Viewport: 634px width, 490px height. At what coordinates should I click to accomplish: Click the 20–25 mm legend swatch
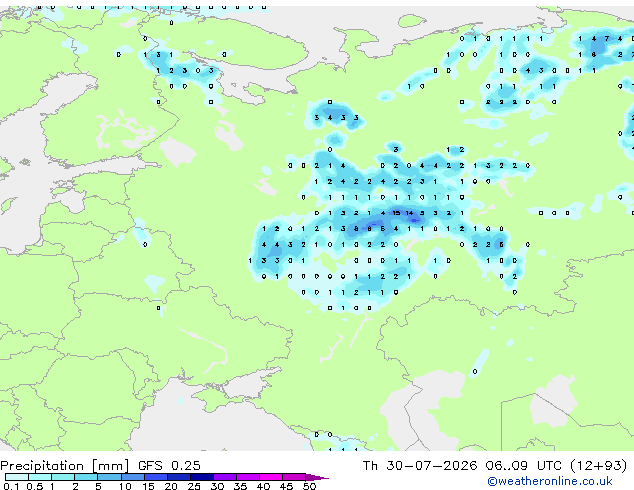[179, 477]
